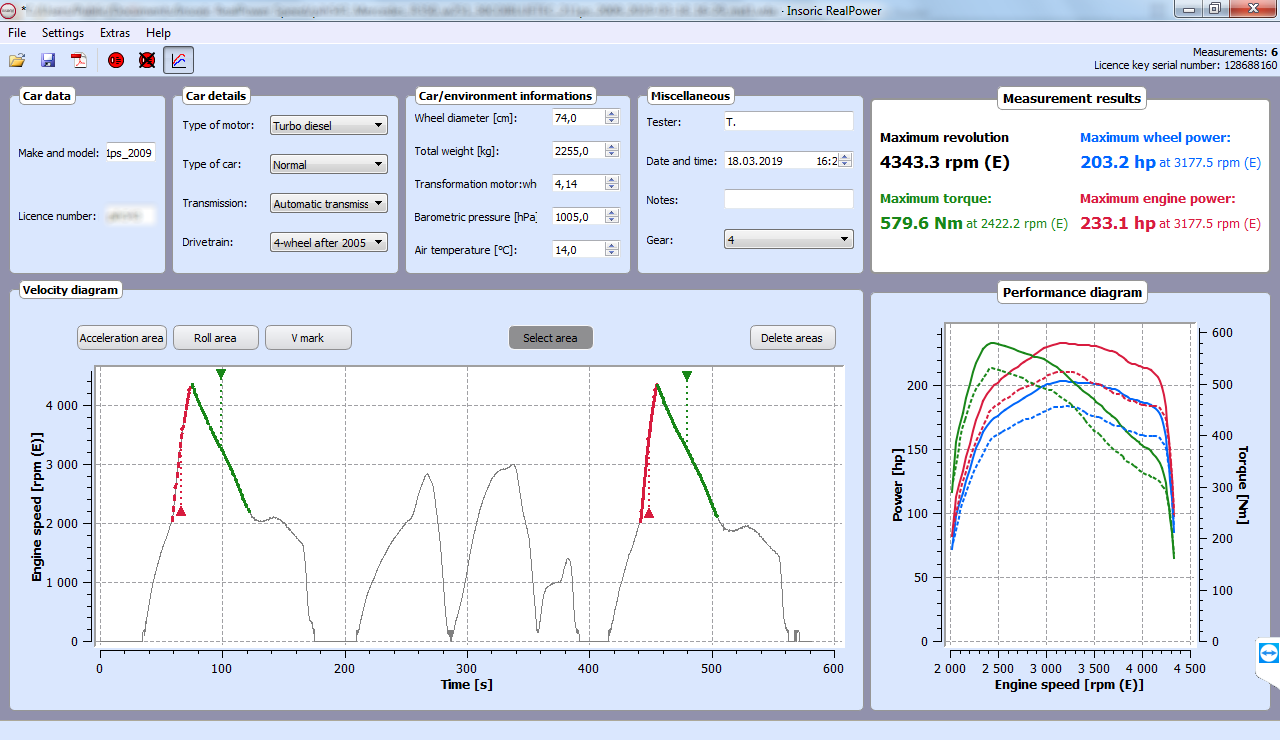This screenshot has width=1280, height=740.
Task: Click the Velocity diagram title label
Action: point(71,290)
